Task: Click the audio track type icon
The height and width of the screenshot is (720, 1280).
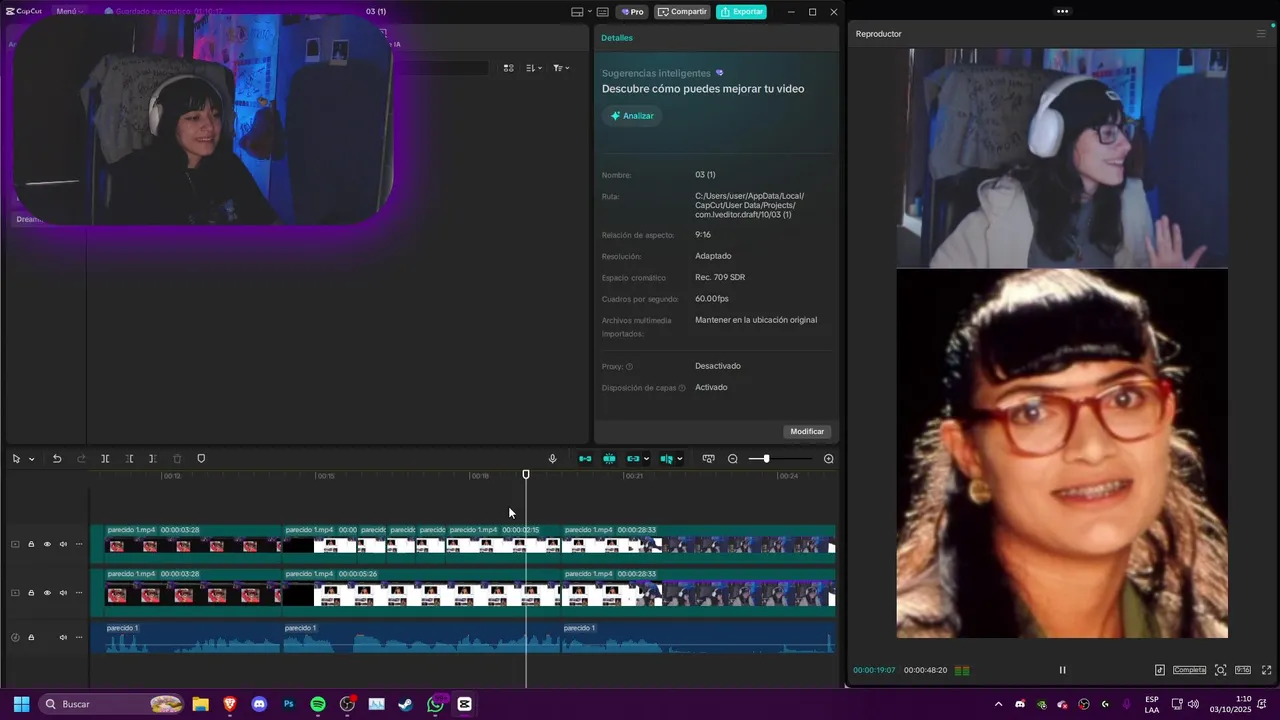Action: point(15,637)
